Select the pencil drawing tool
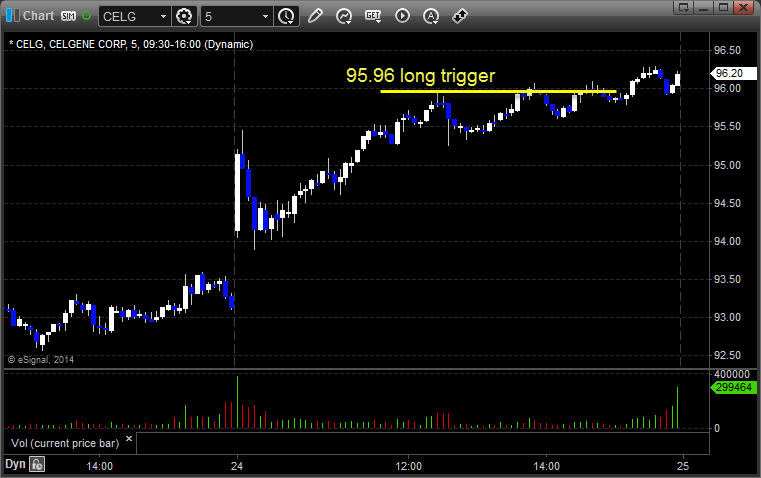This screenshot has width=761, height=478. (315, 16)
